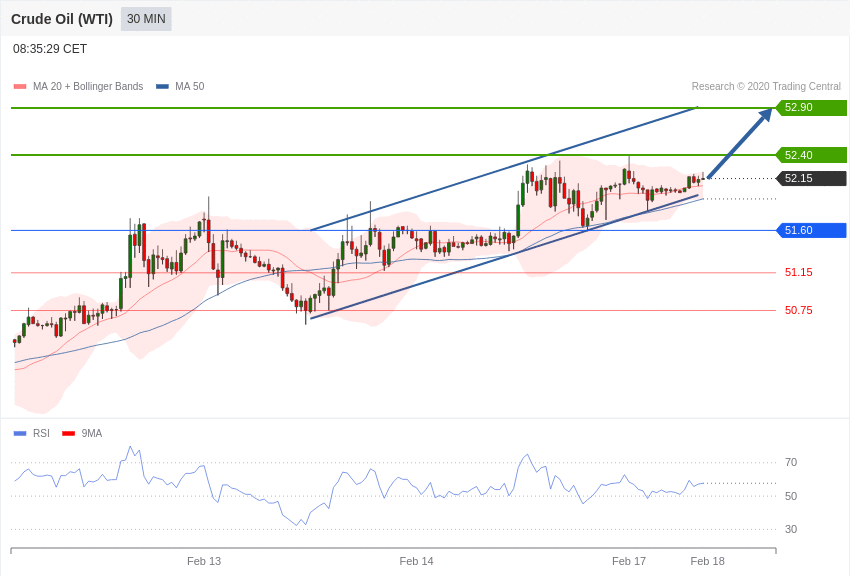850x576 pixels.
Task: Click the Crude Oil (WTI) title
Action: (62, 20)
